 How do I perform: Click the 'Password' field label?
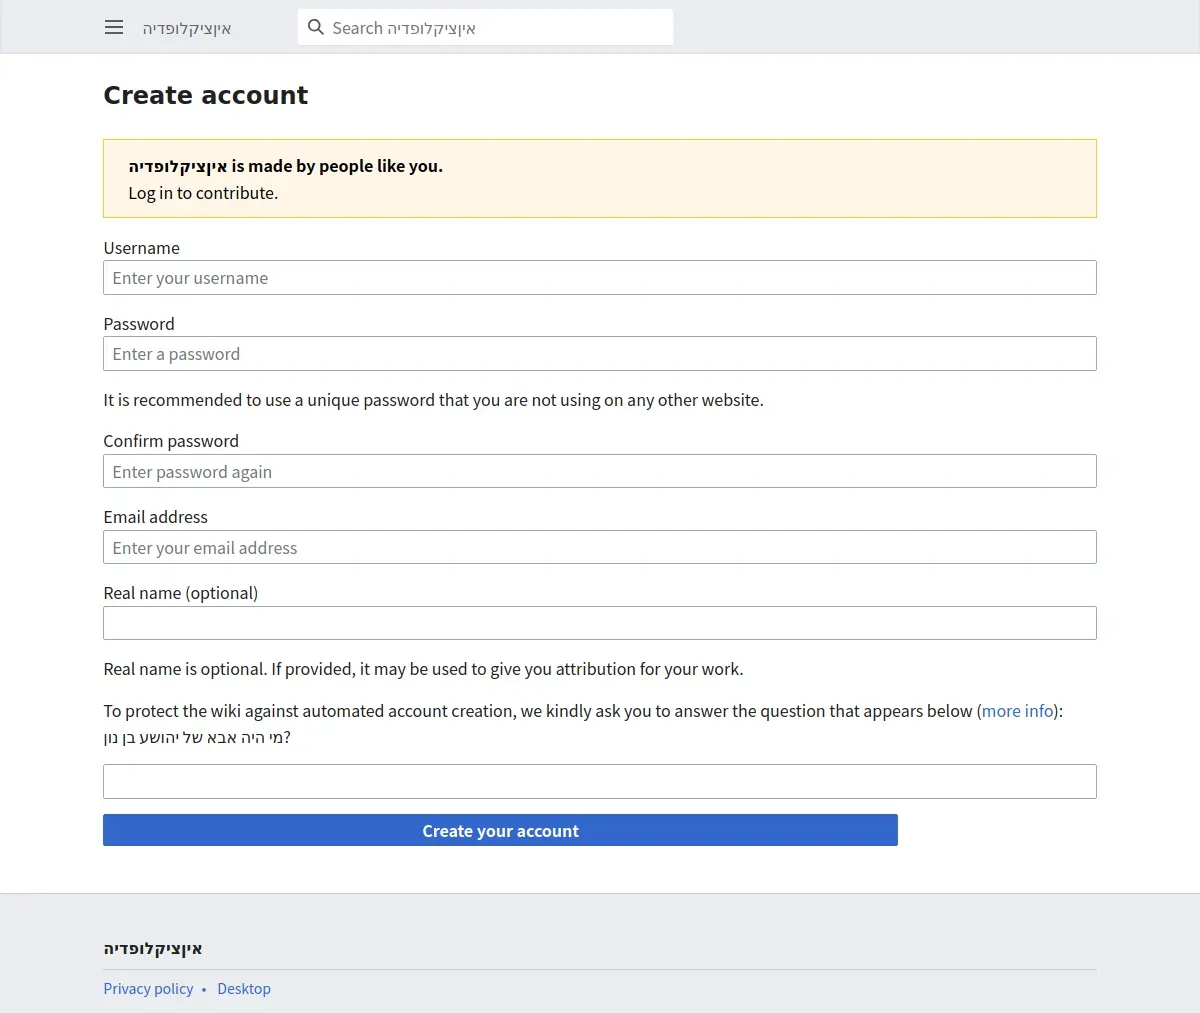coord(139,324)
